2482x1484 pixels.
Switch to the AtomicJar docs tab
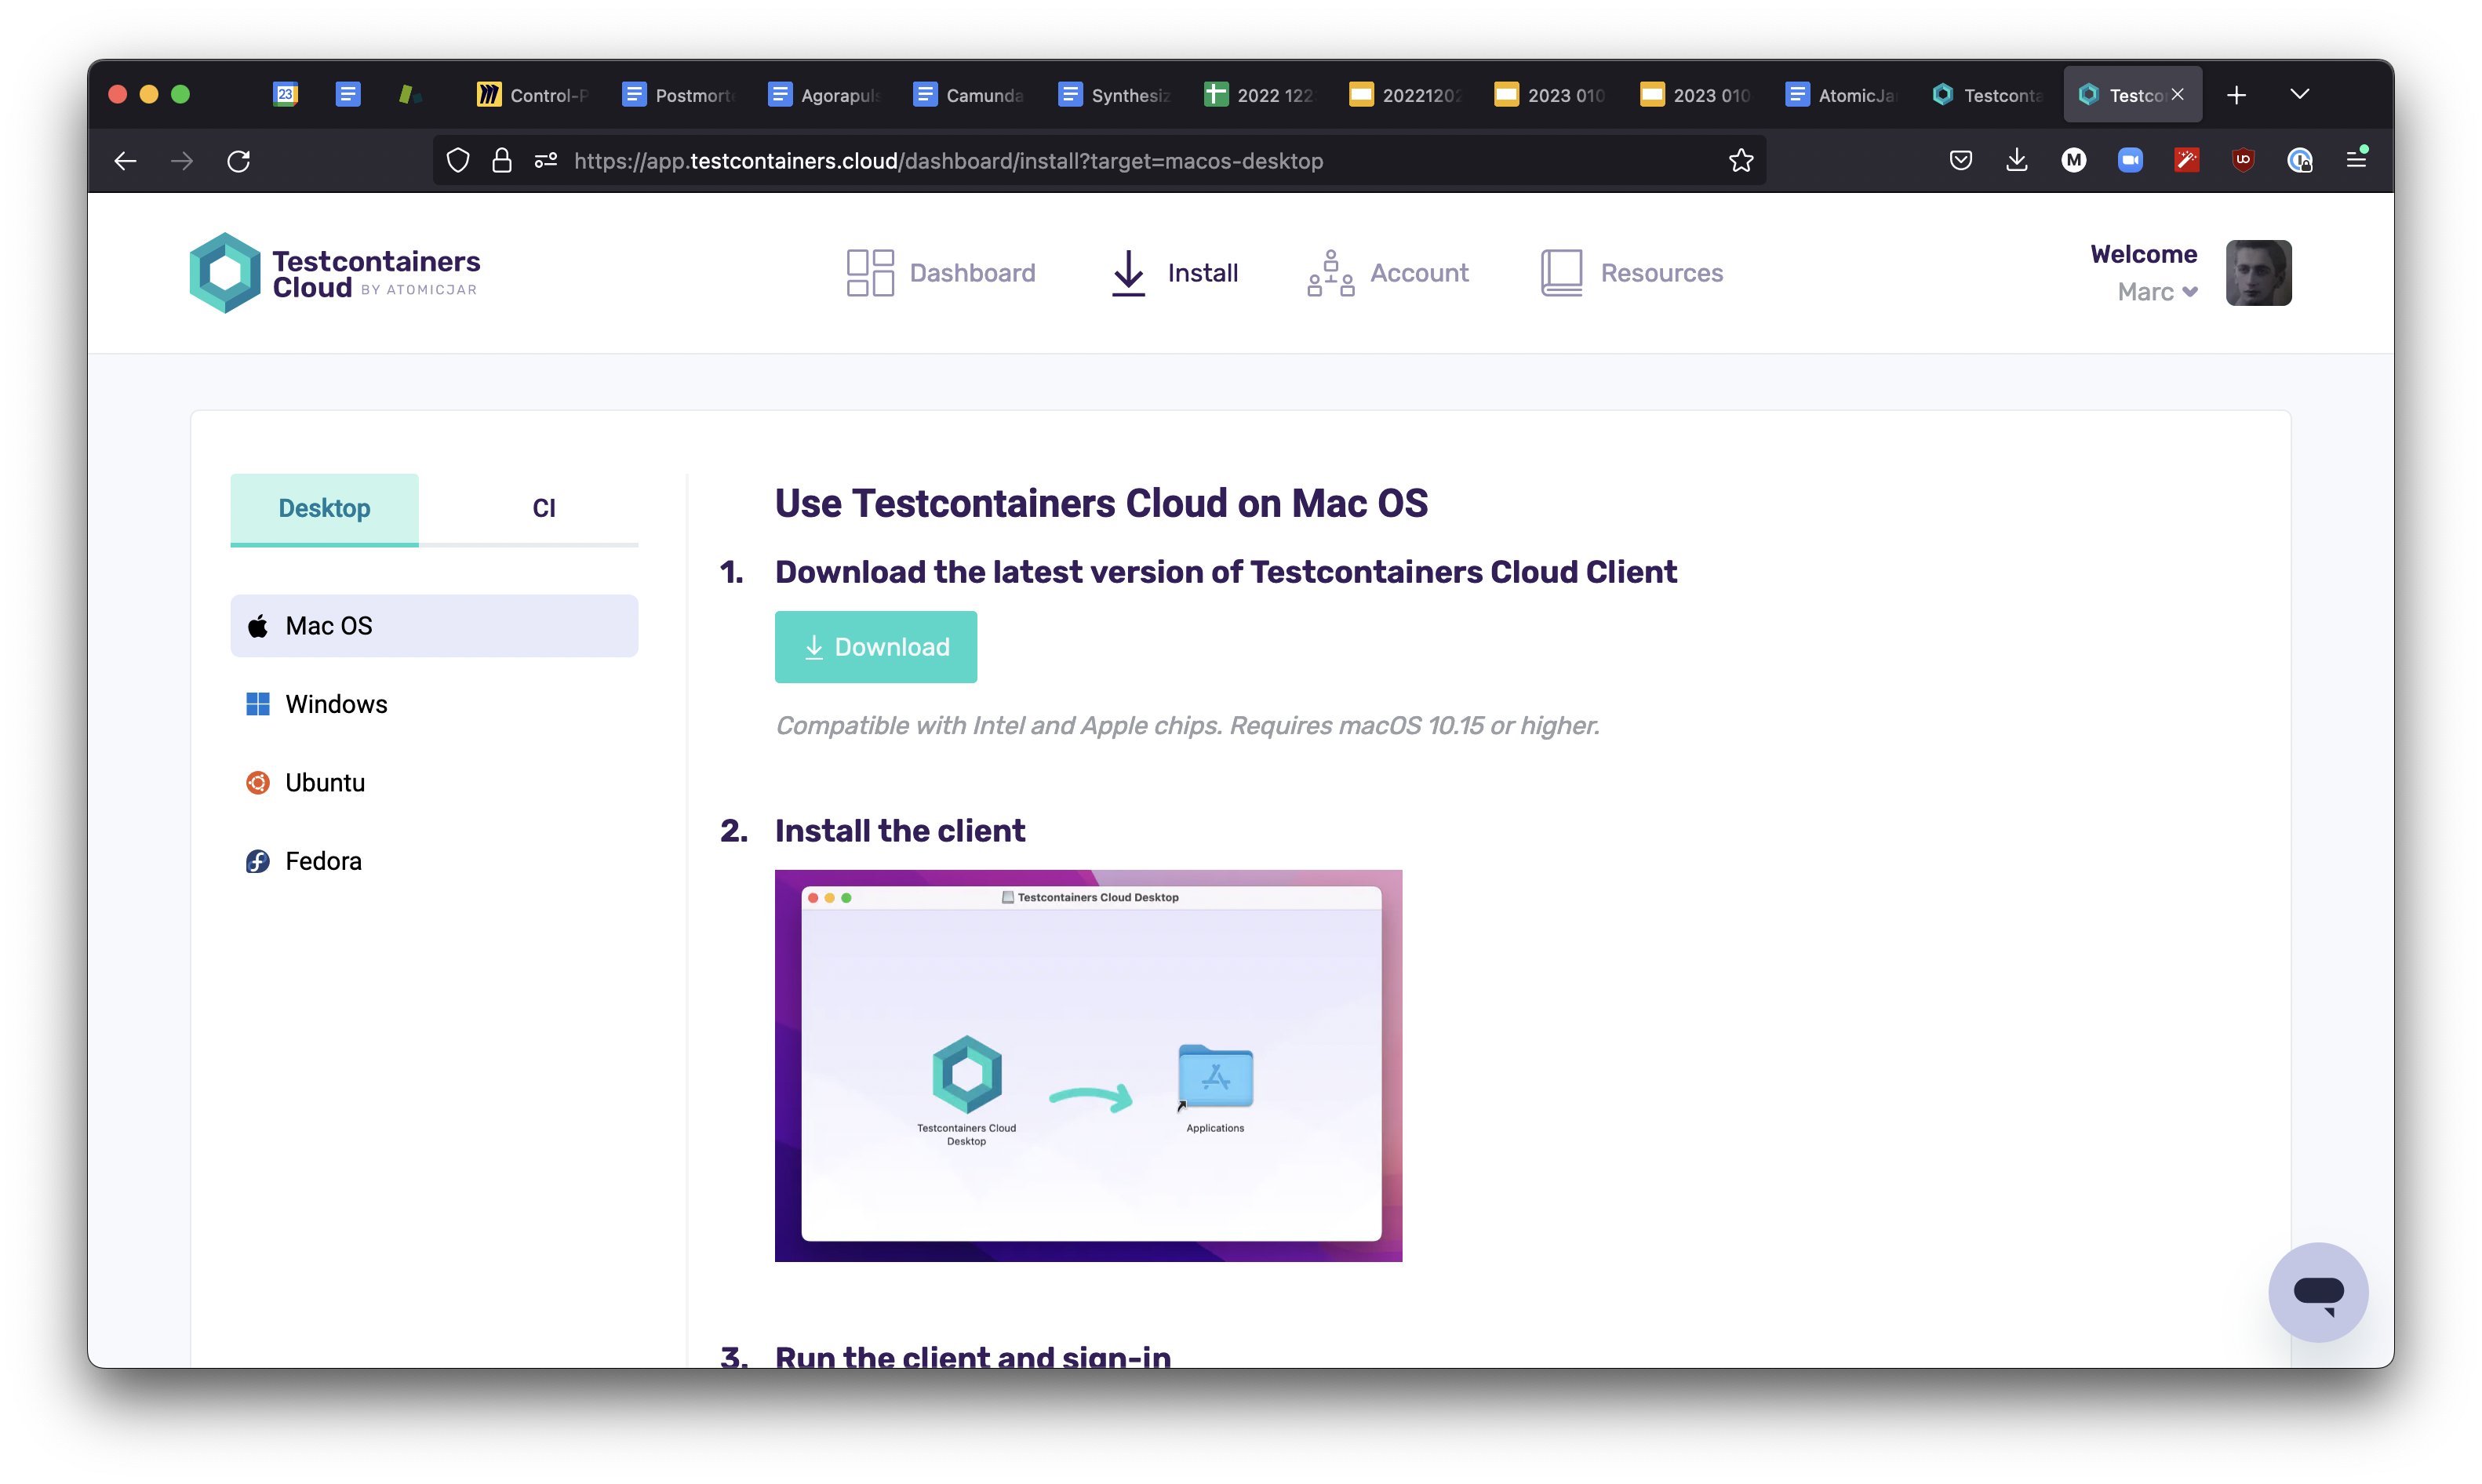coord(1842,95)
